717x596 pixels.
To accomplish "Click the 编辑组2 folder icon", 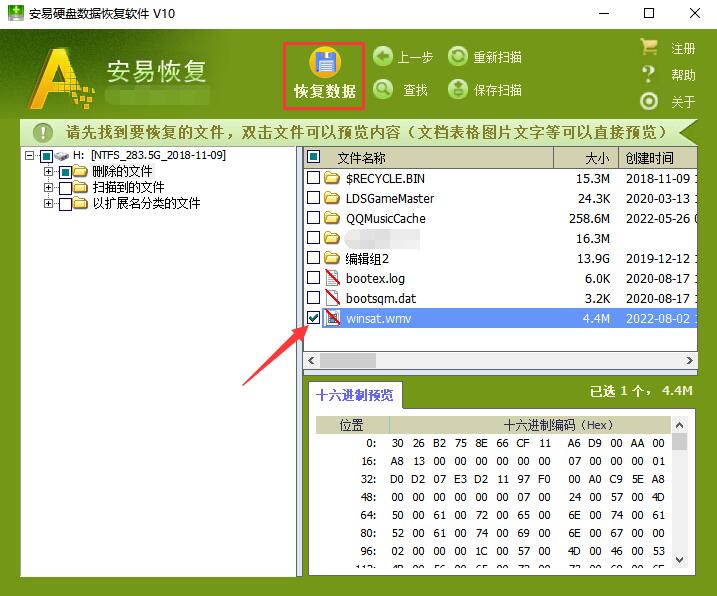I will (332, 258).
